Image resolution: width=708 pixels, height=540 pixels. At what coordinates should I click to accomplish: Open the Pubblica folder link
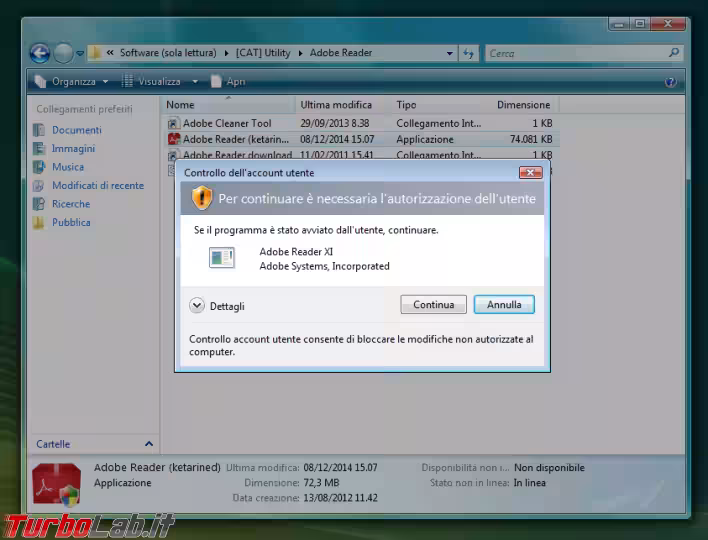tap(71, 222)
